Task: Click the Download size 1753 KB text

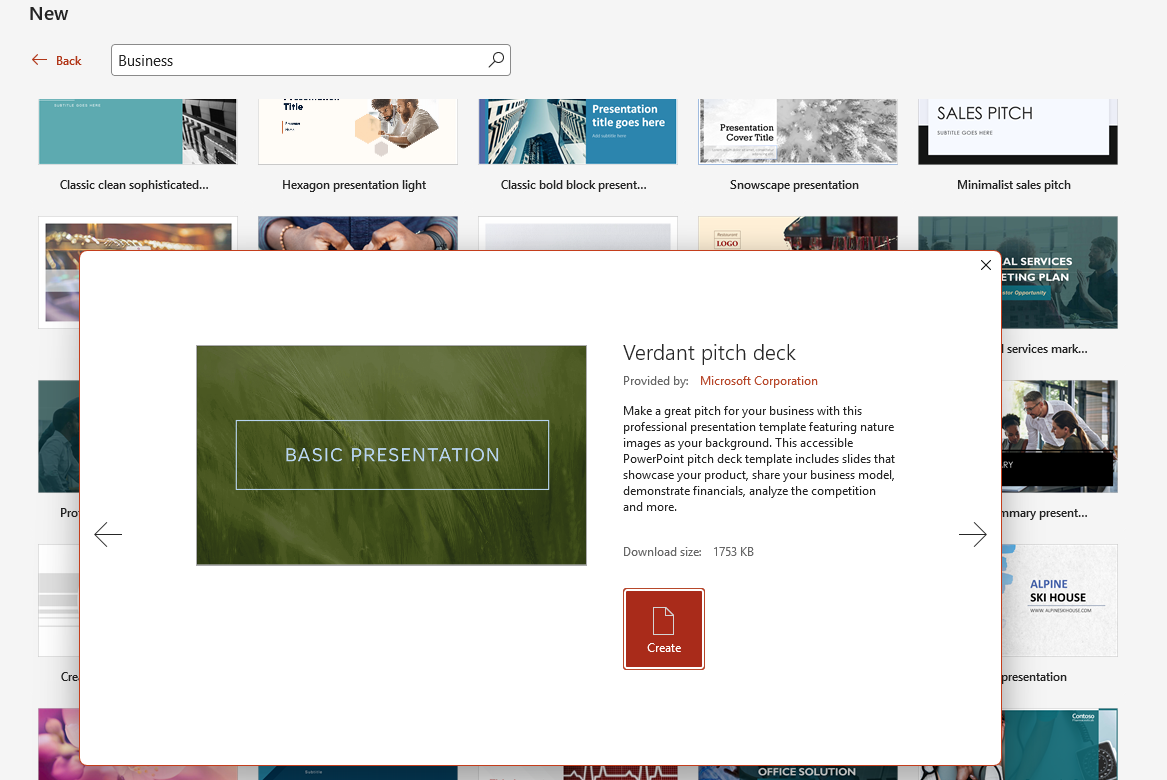Action: pyautogui.click(x=688, y=552)
